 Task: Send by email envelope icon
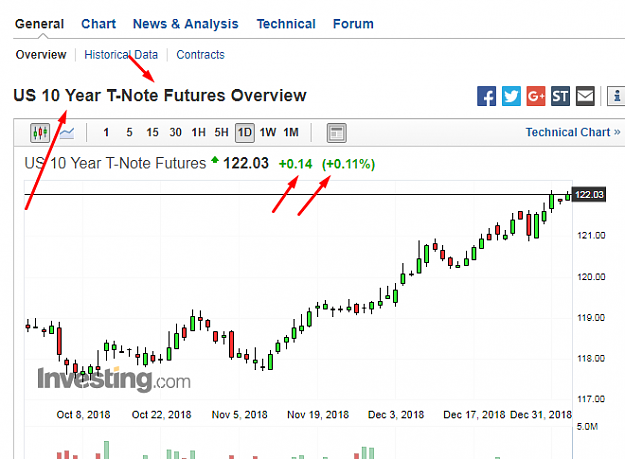click(x=585, y=96)
